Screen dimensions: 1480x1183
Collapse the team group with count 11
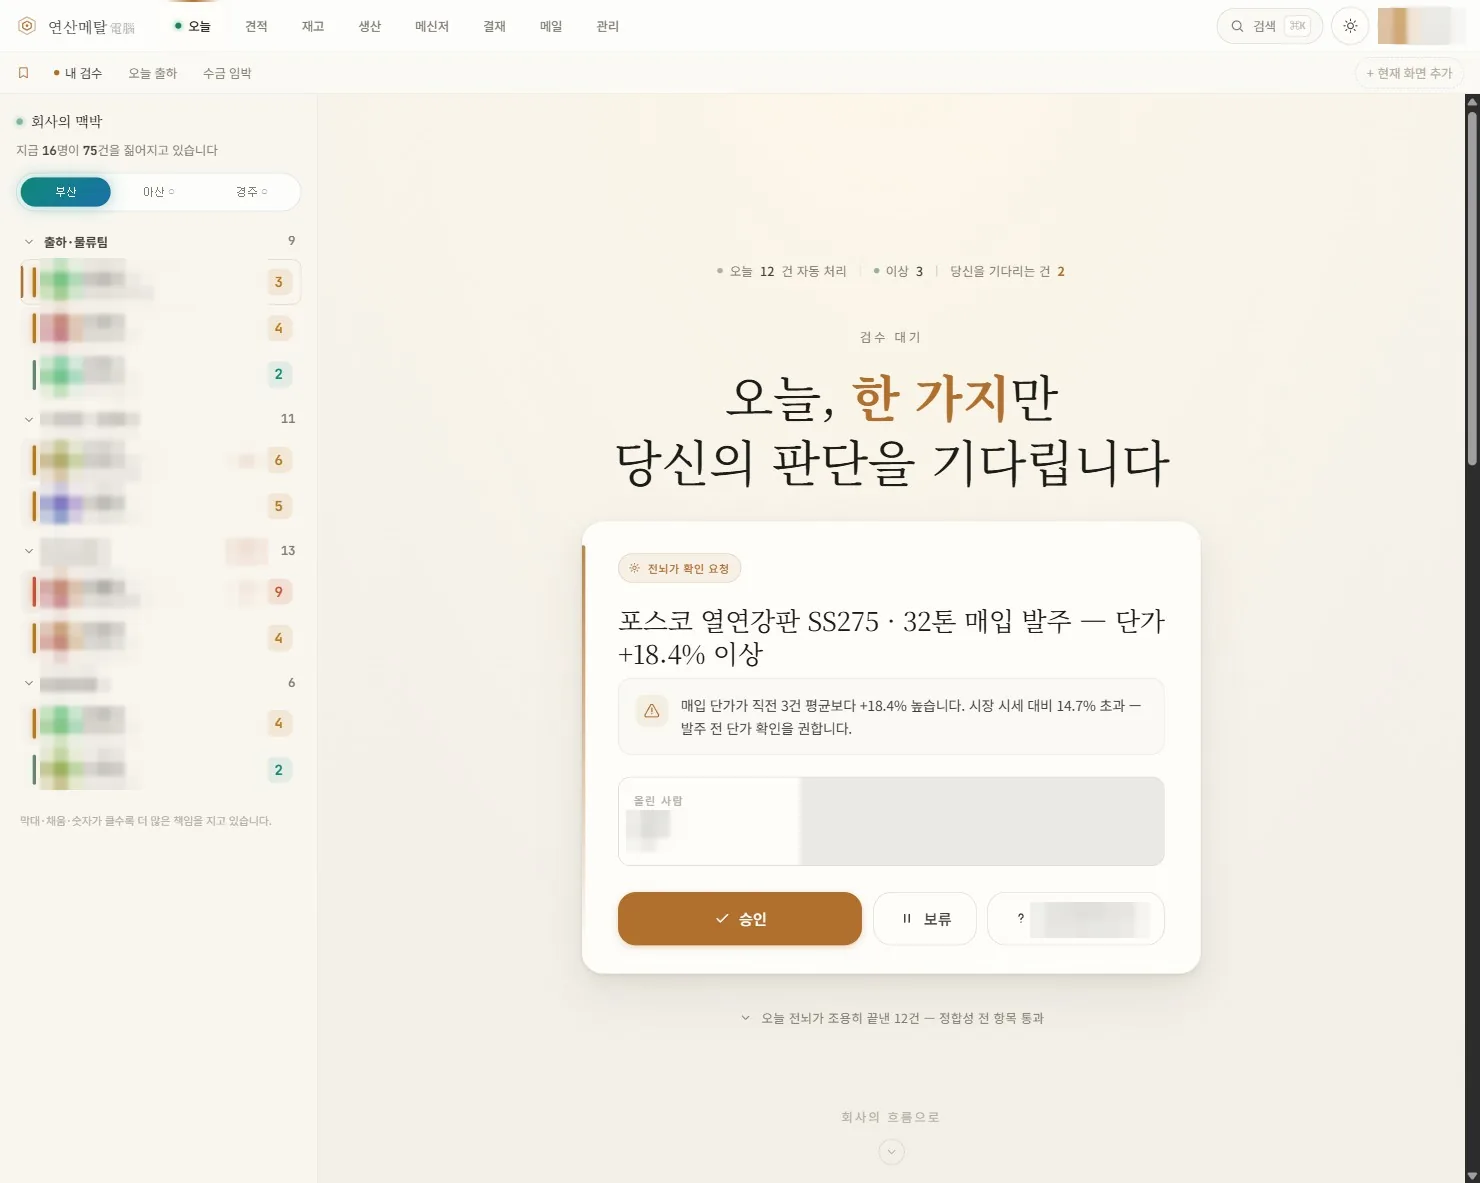tap(29, 419)
